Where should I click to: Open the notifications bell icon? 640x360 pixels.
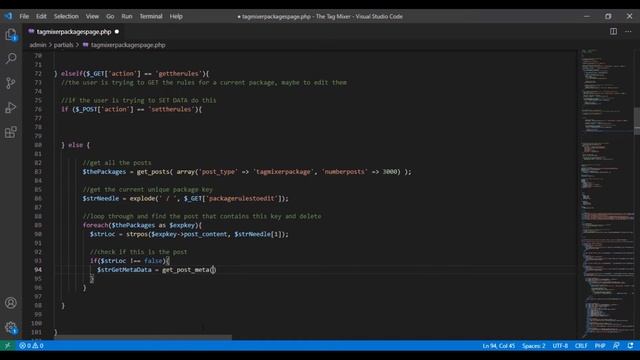click(x=630, y=346)
